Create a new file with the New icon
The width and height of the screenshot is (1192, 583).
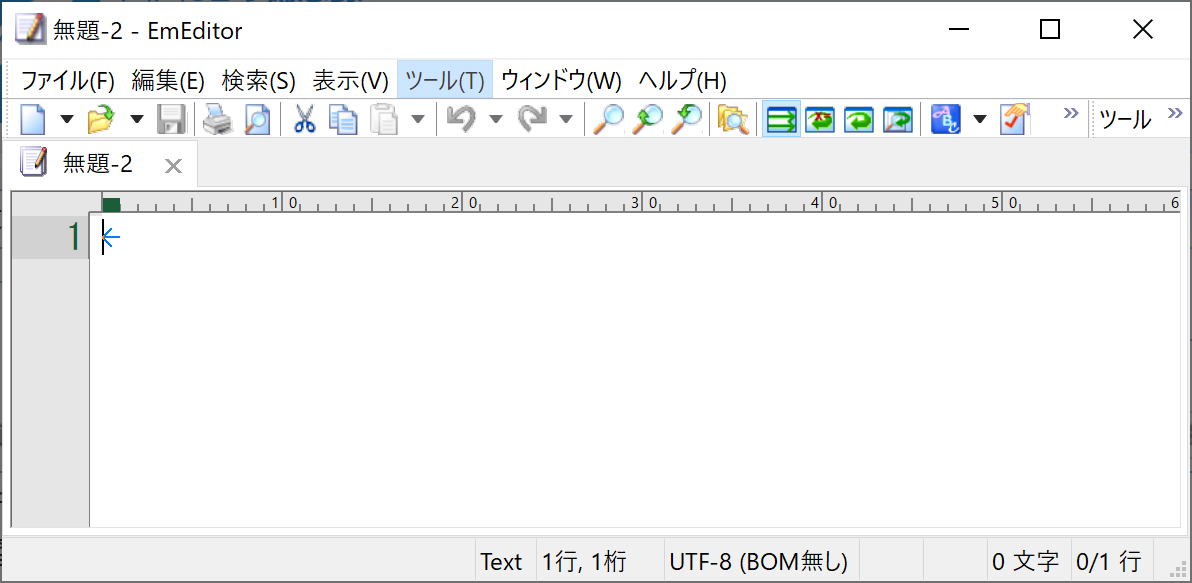point(33,119)
